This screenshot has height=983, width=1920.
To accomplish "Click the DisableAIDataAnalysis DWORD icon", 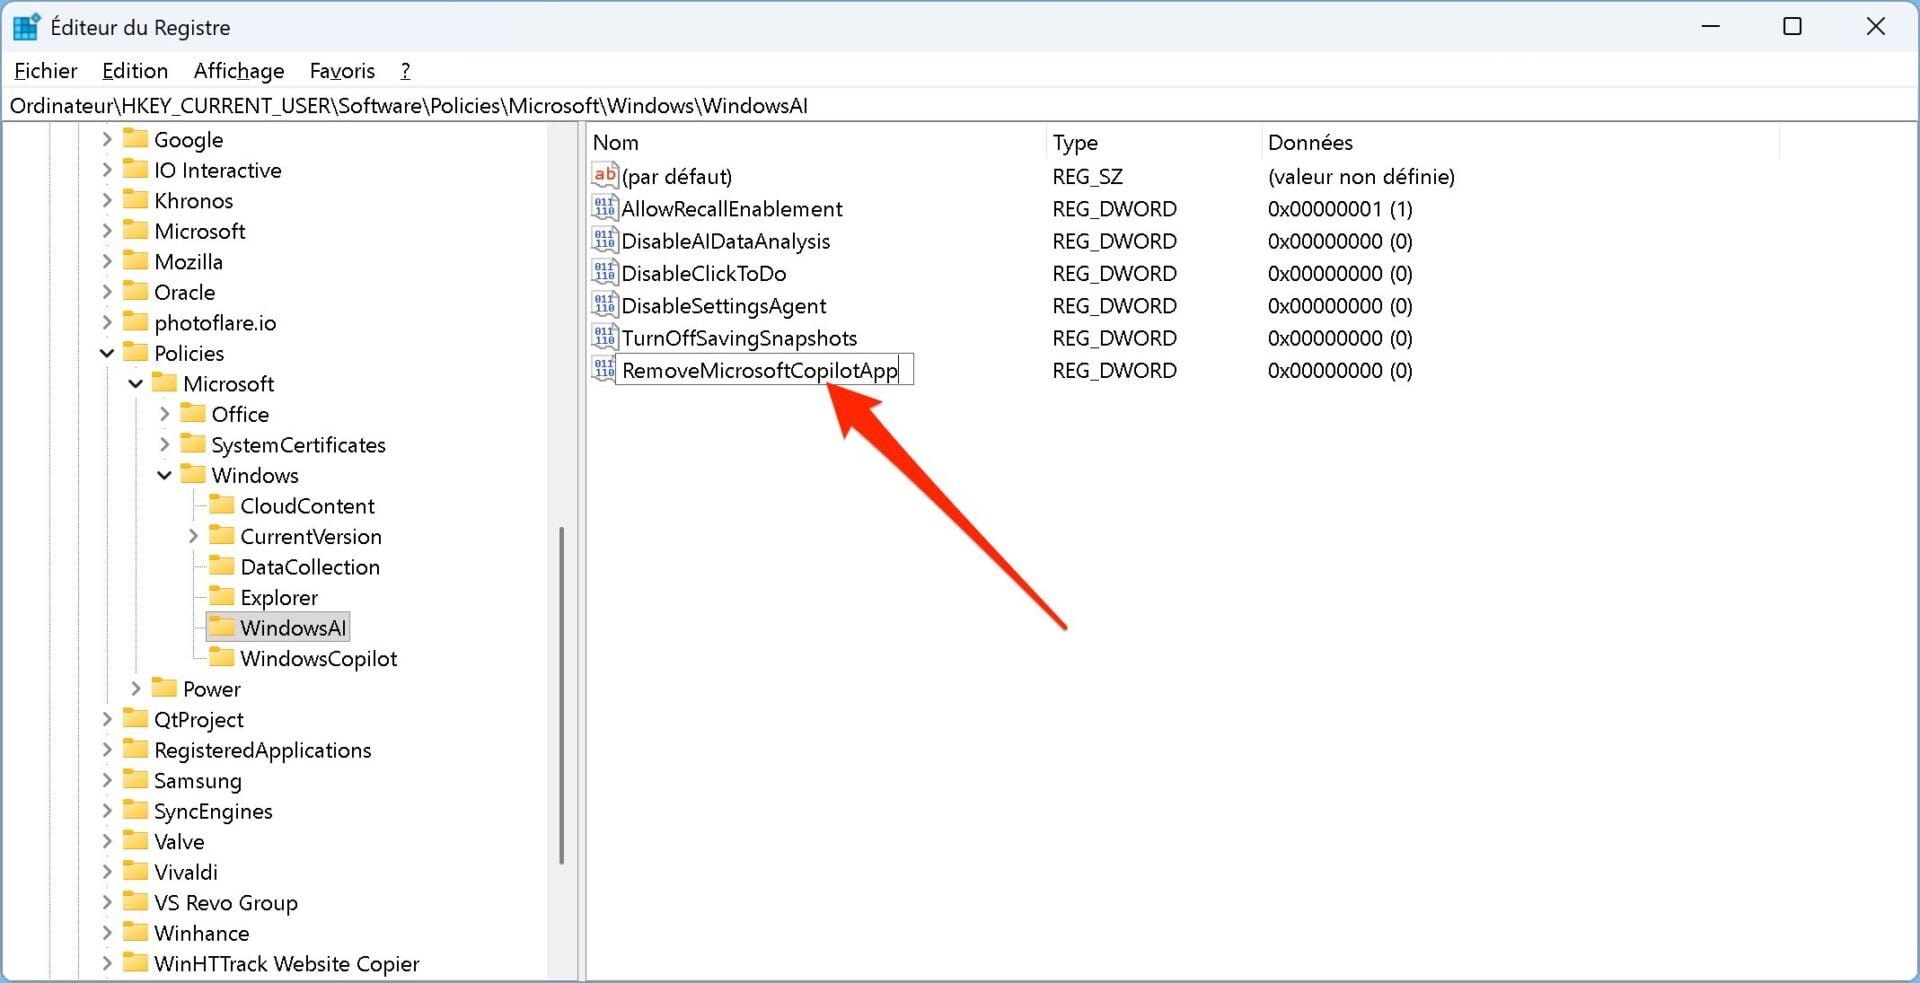I will (x=604, y=241).
